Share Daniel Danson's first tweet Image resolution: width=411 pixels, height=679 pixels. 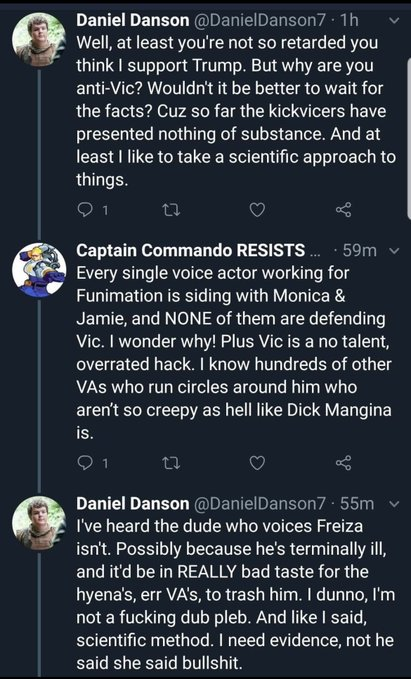[x=344, y=210]
